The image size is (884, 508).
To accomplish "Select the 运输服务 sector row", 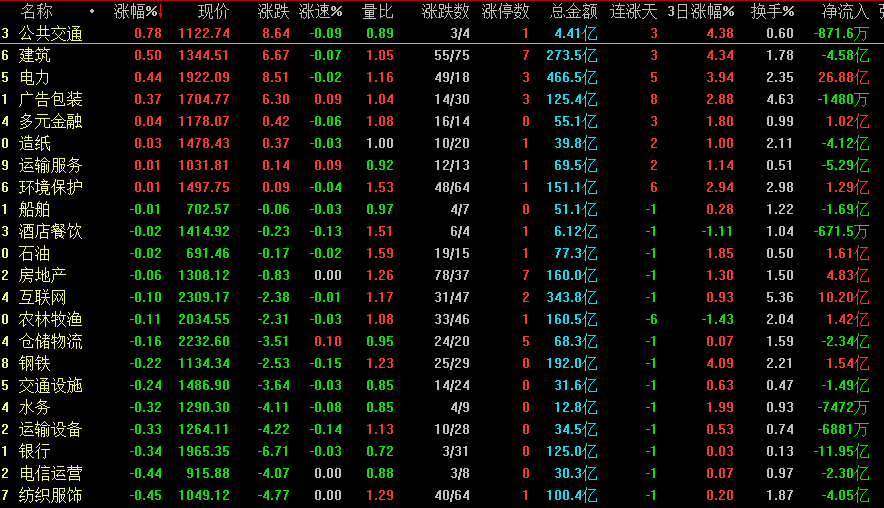I will click(x=442, y=165).
